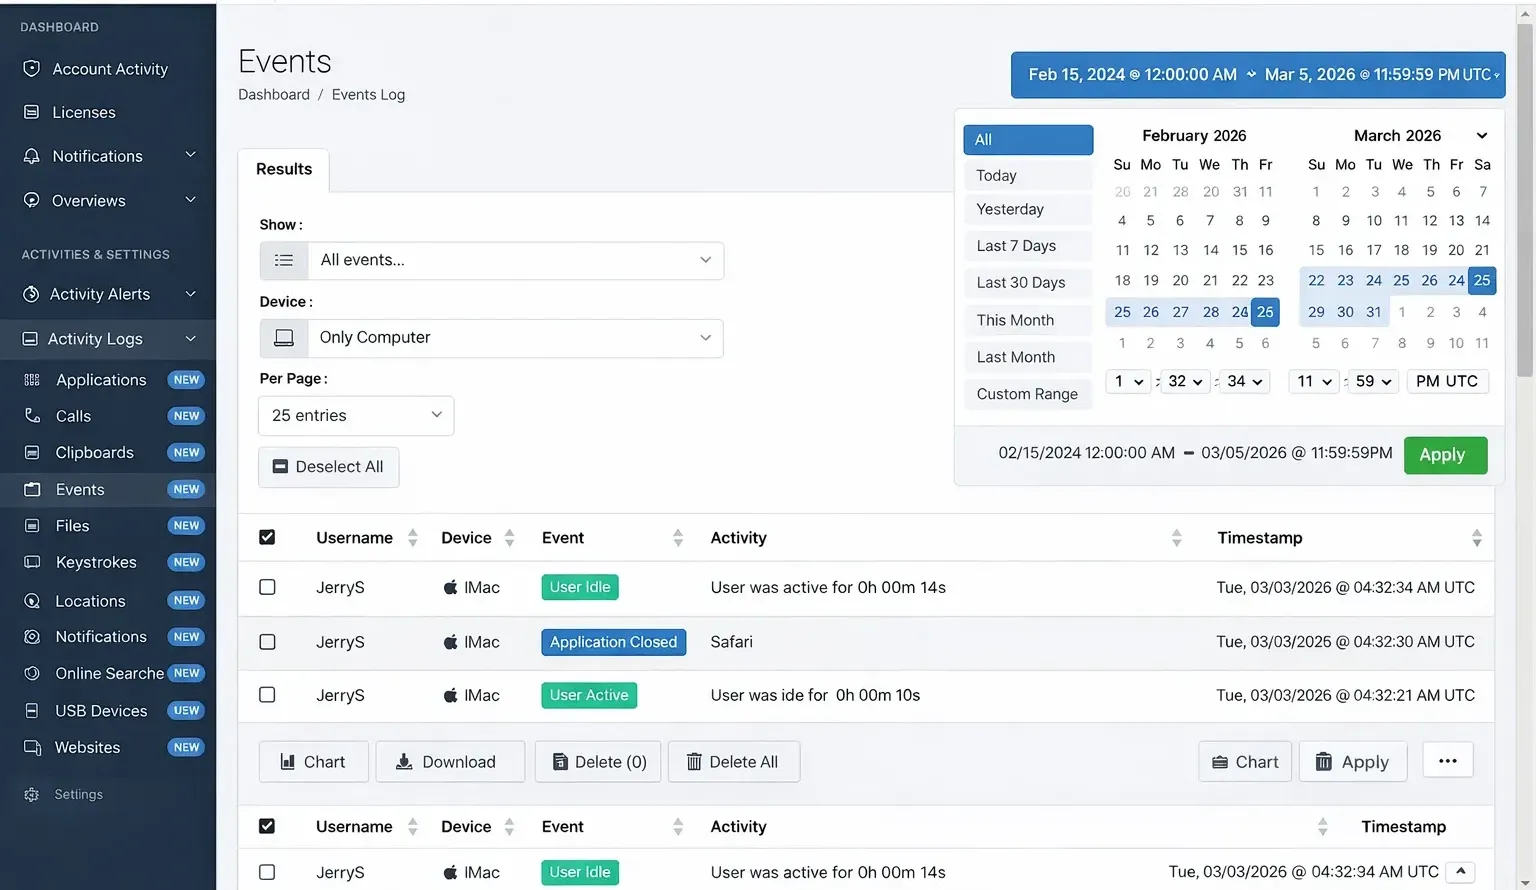Open the Websites activity log
The image size is (1536, 890).
[87, 747]
